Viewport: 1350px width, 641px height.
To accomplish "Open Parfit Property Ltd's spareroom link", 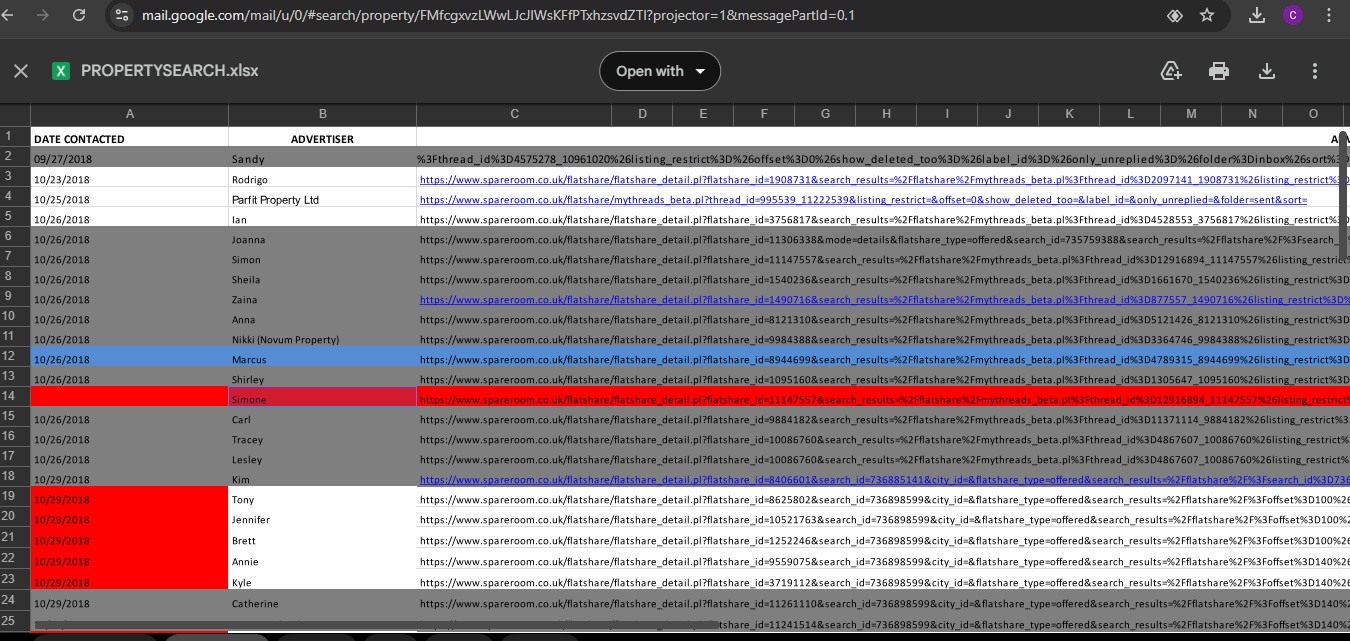I will (863, 200).
